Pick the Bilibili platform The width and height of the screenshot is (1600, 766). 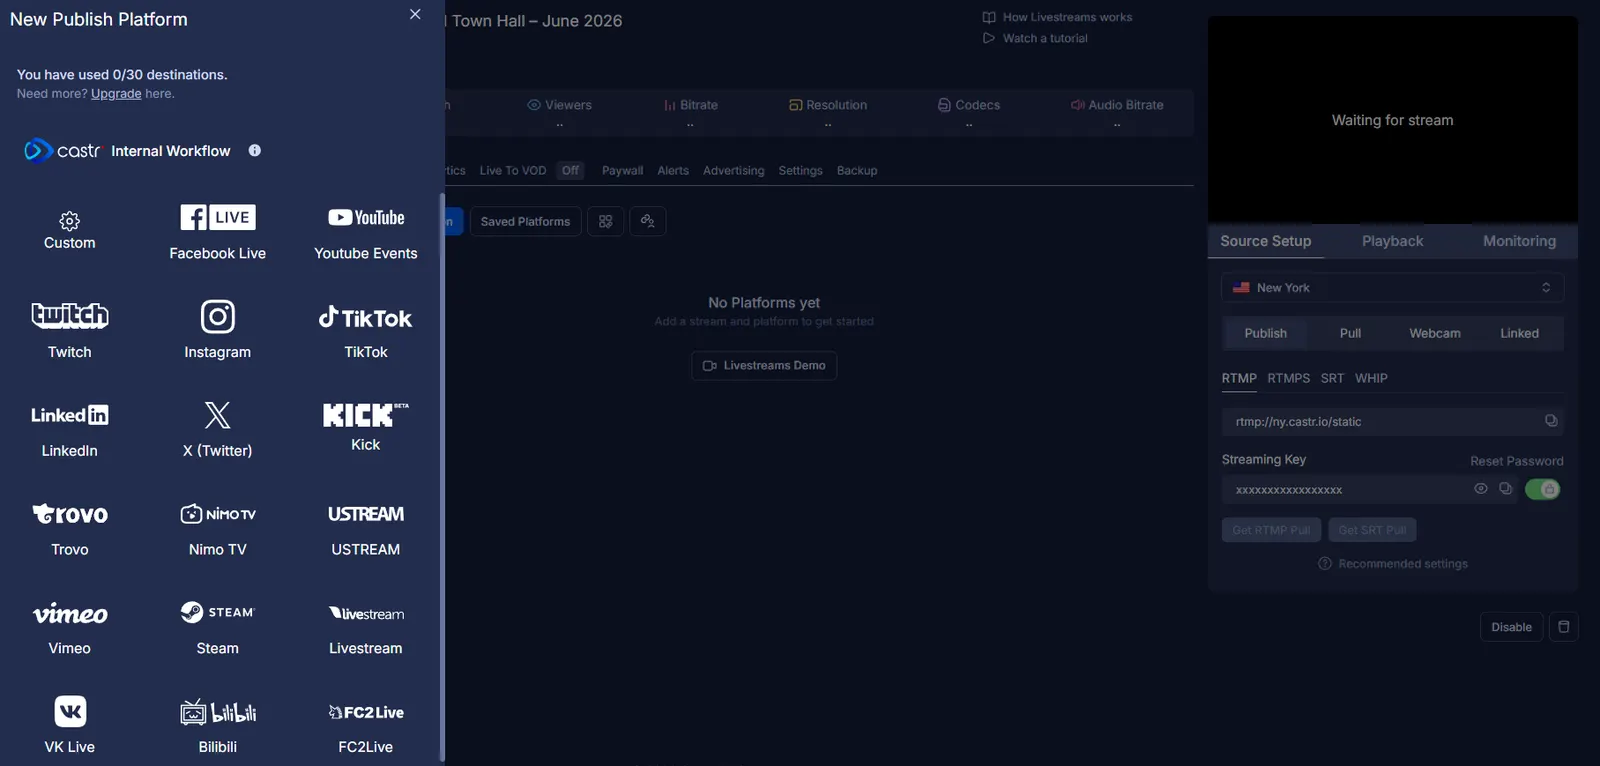[217, 726]
